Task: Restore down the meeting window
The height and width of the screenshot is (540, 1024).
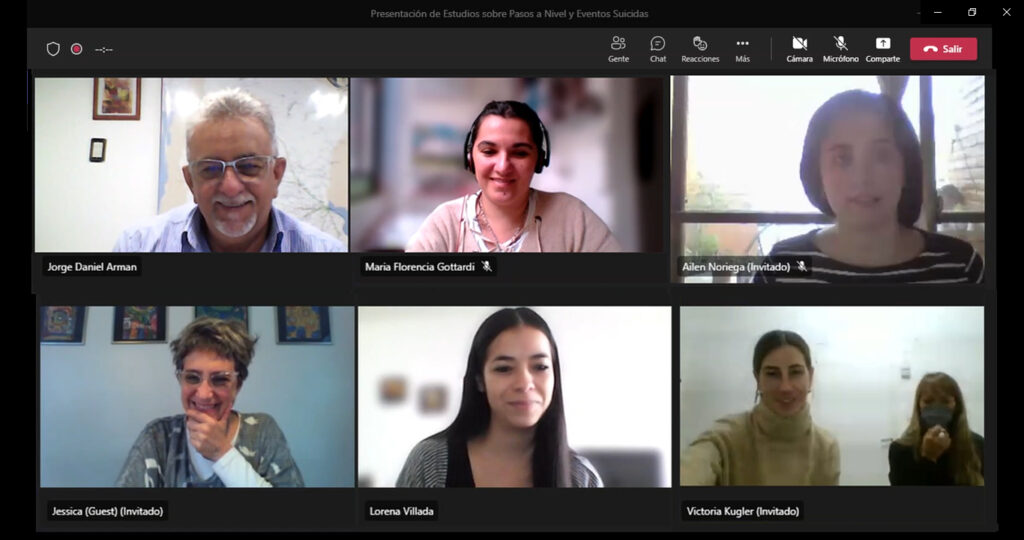Action: [x=972, y=12]
